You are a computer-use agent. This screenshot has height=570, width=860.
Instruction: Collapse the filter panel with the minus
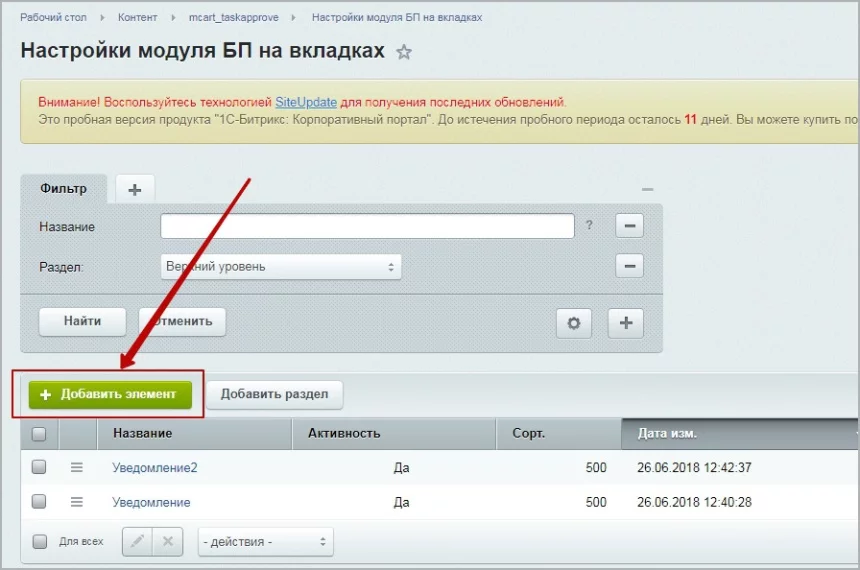tap(647, 189)
